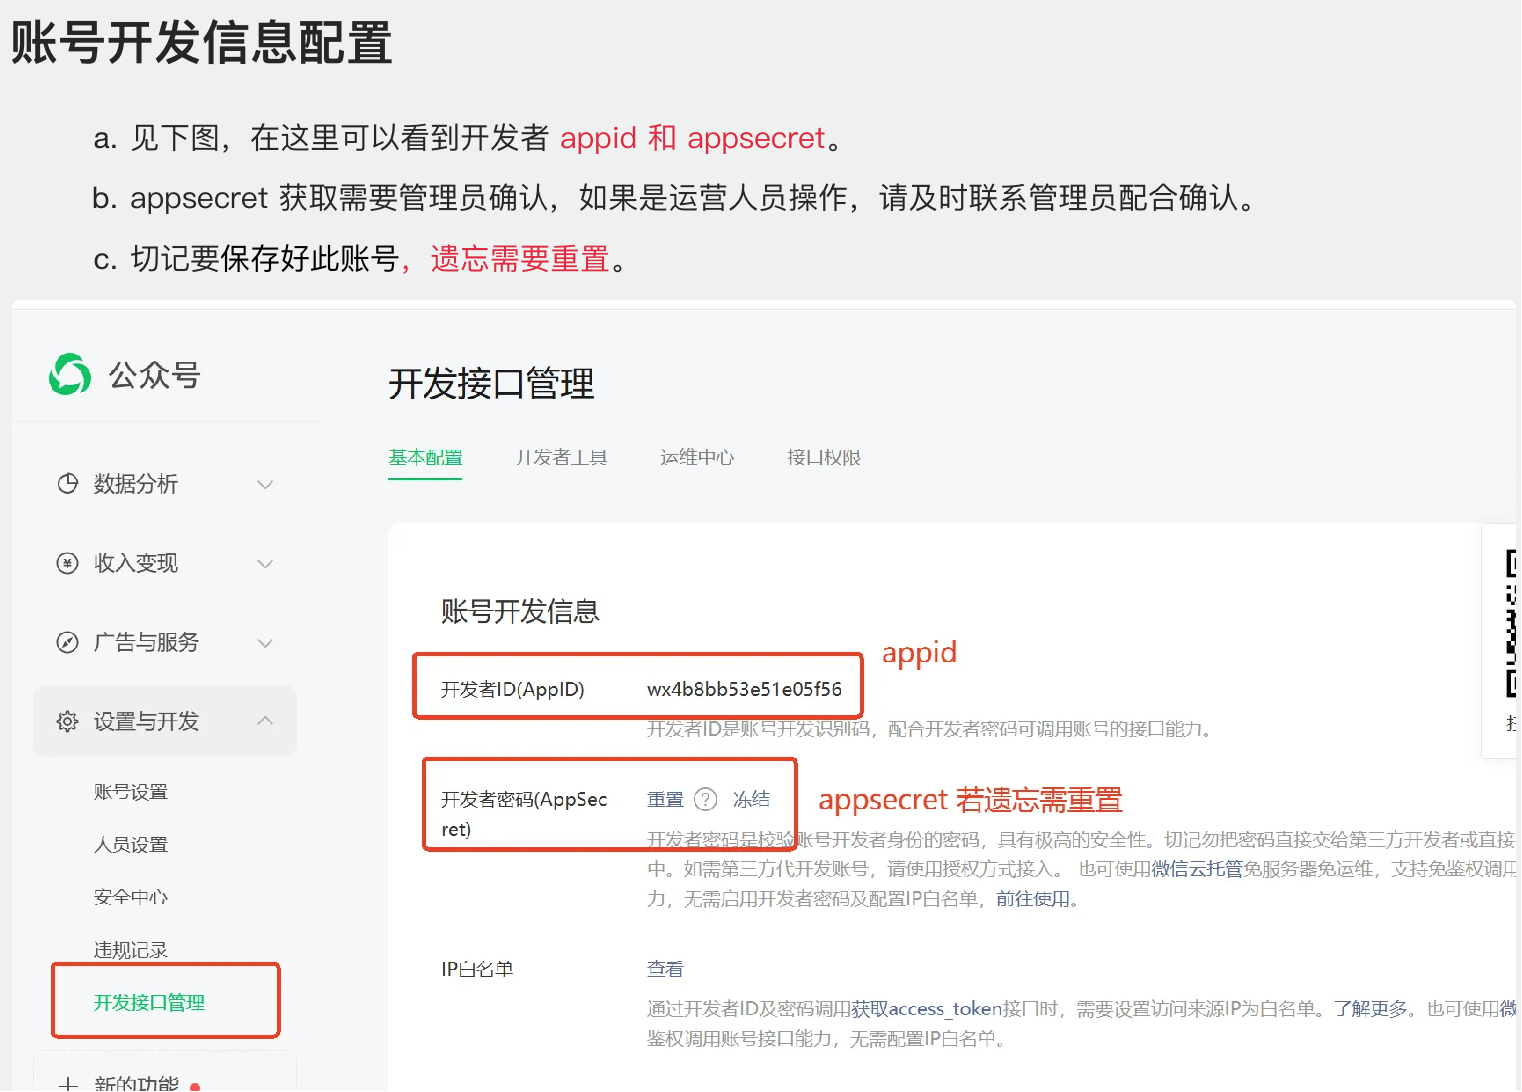Open 开发接口管理 in the sidebar

(150, 1003)
